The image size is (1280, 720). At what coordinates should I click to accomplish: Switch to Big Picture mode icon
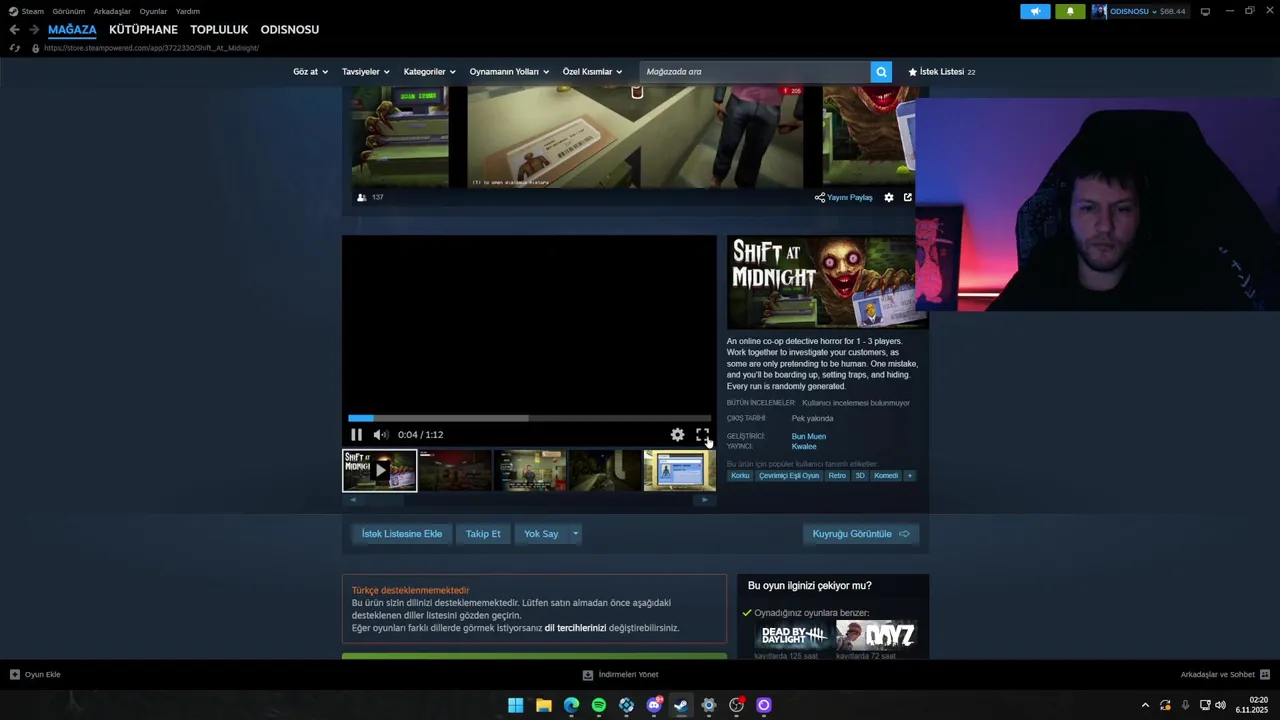coord(1205,11)
